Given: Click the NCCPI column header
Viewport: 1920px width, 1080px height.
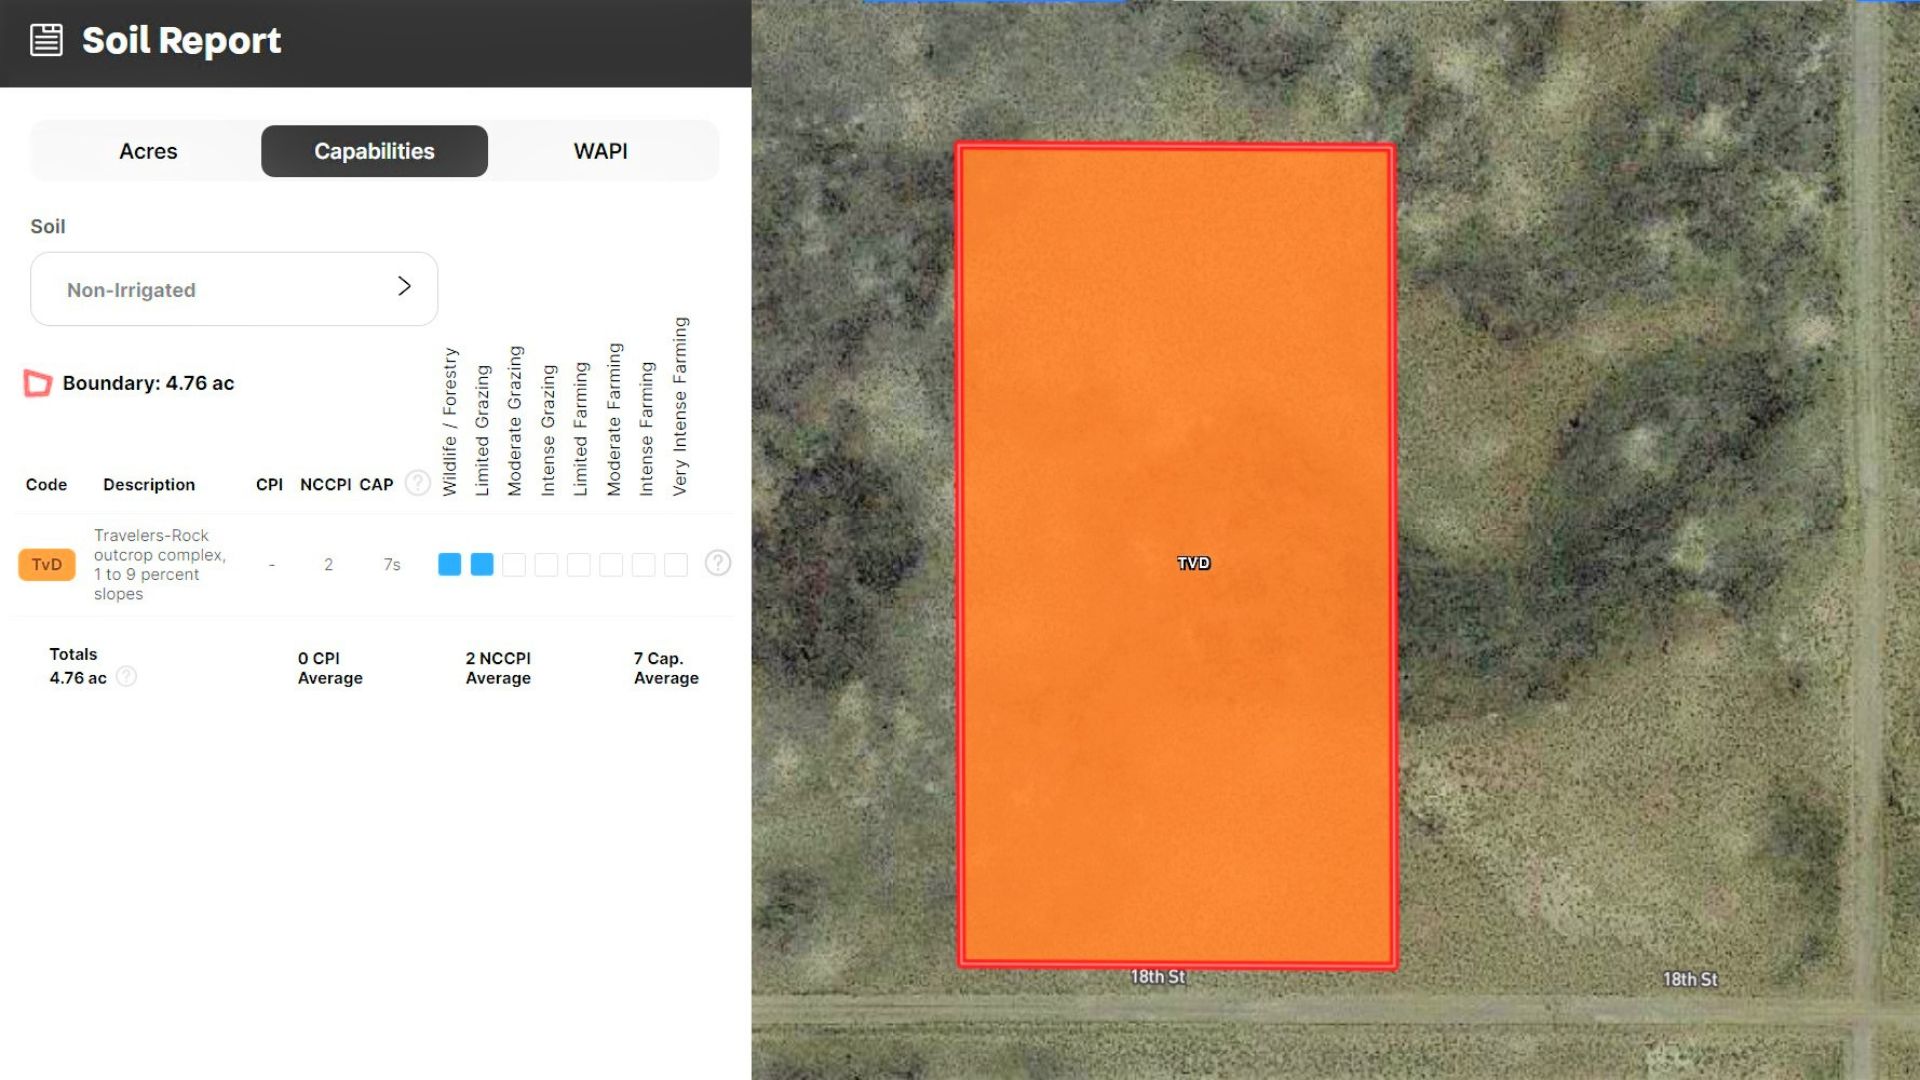Looking at the screenshot, I should [x=325, y=485].
